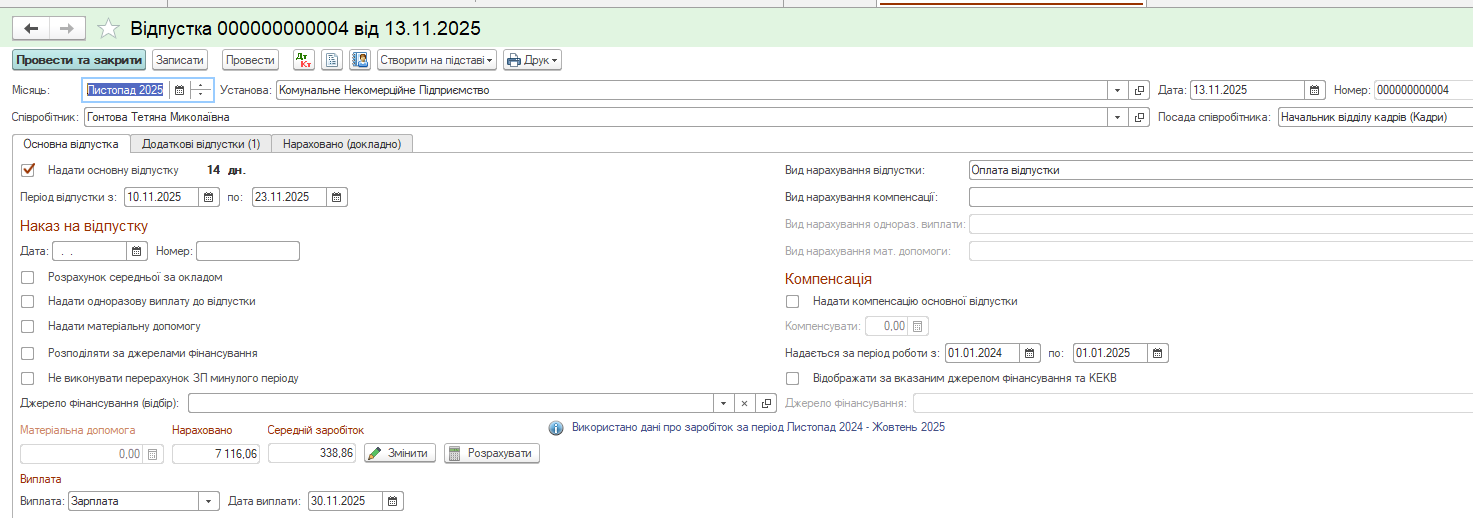Viewport: 1473px width, 518px height.
Task: Open the Дт/Кт accounting entries view
Action: [303, 60]
